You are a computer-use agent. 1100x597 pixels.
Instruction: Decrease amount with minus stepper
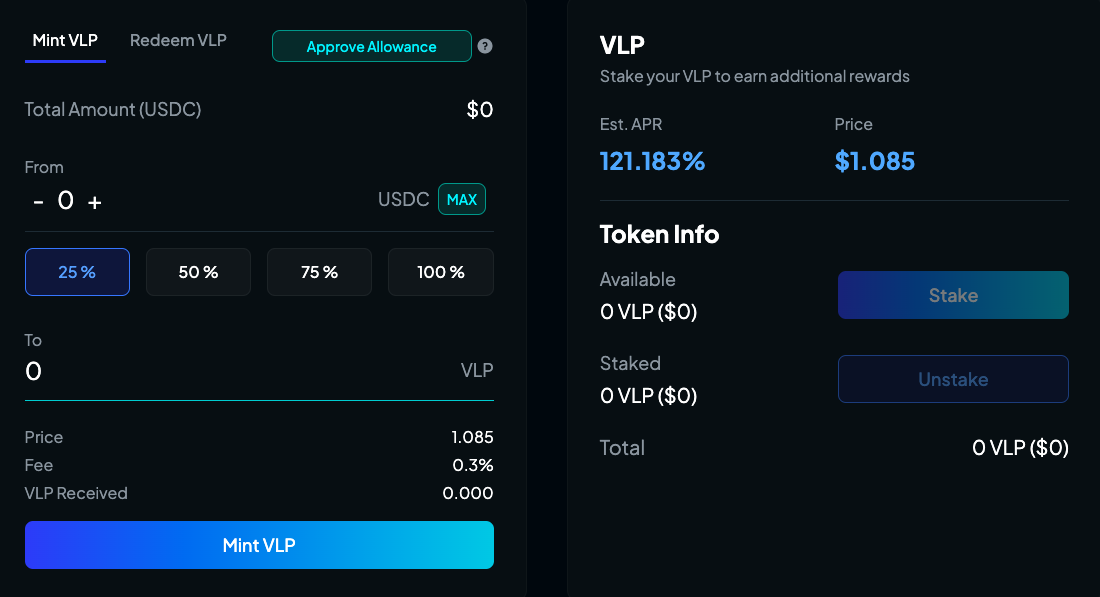(x=38, y=201)
